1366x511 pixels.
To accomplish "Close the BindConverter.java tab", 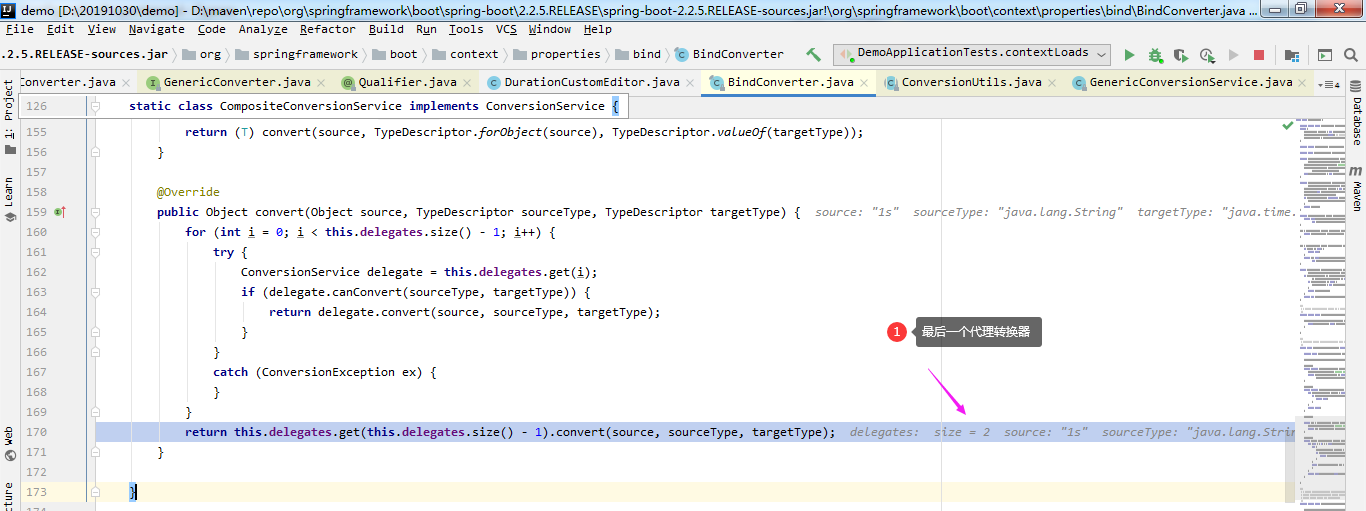I will pos(865,82).
